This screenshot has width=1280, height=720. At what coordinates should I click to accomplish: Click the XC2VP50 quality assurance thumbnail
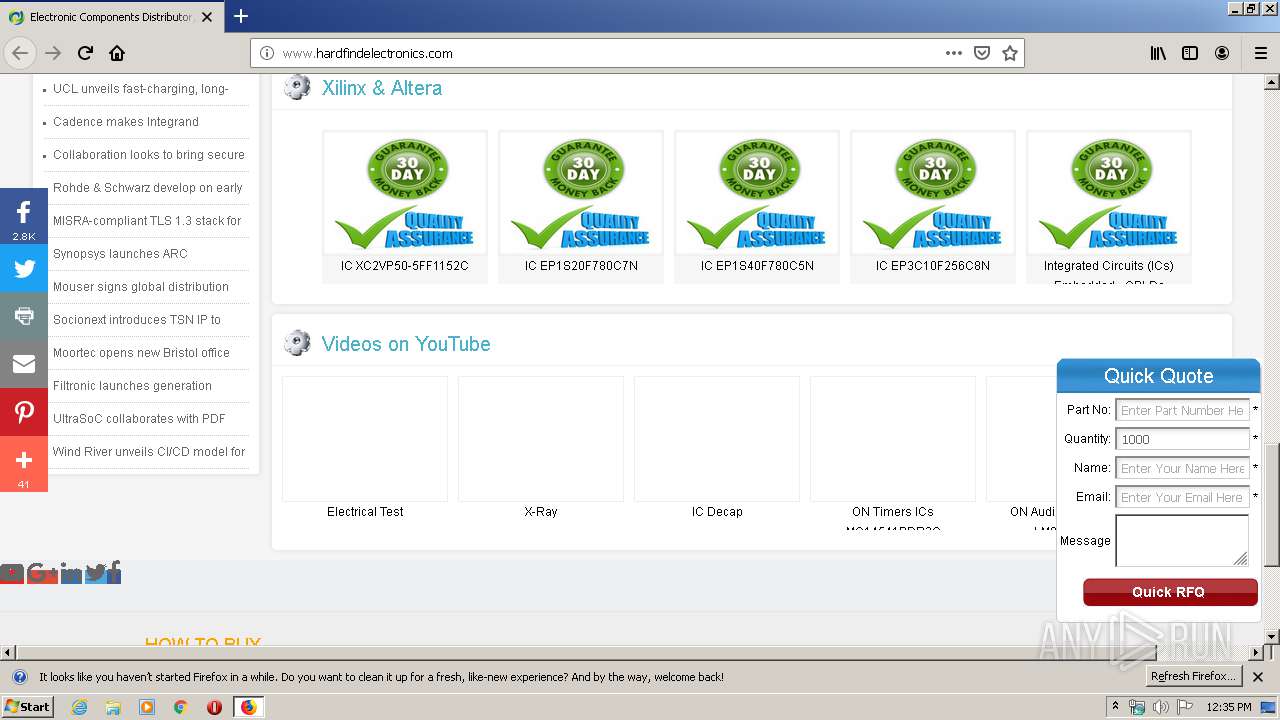coord(404,193)
